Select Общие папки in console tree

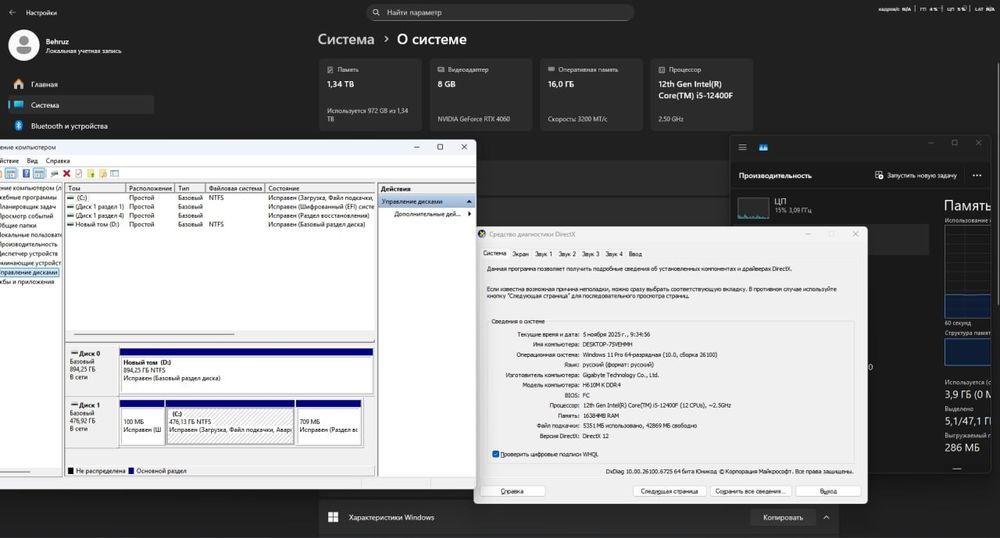tap(18, 225)
